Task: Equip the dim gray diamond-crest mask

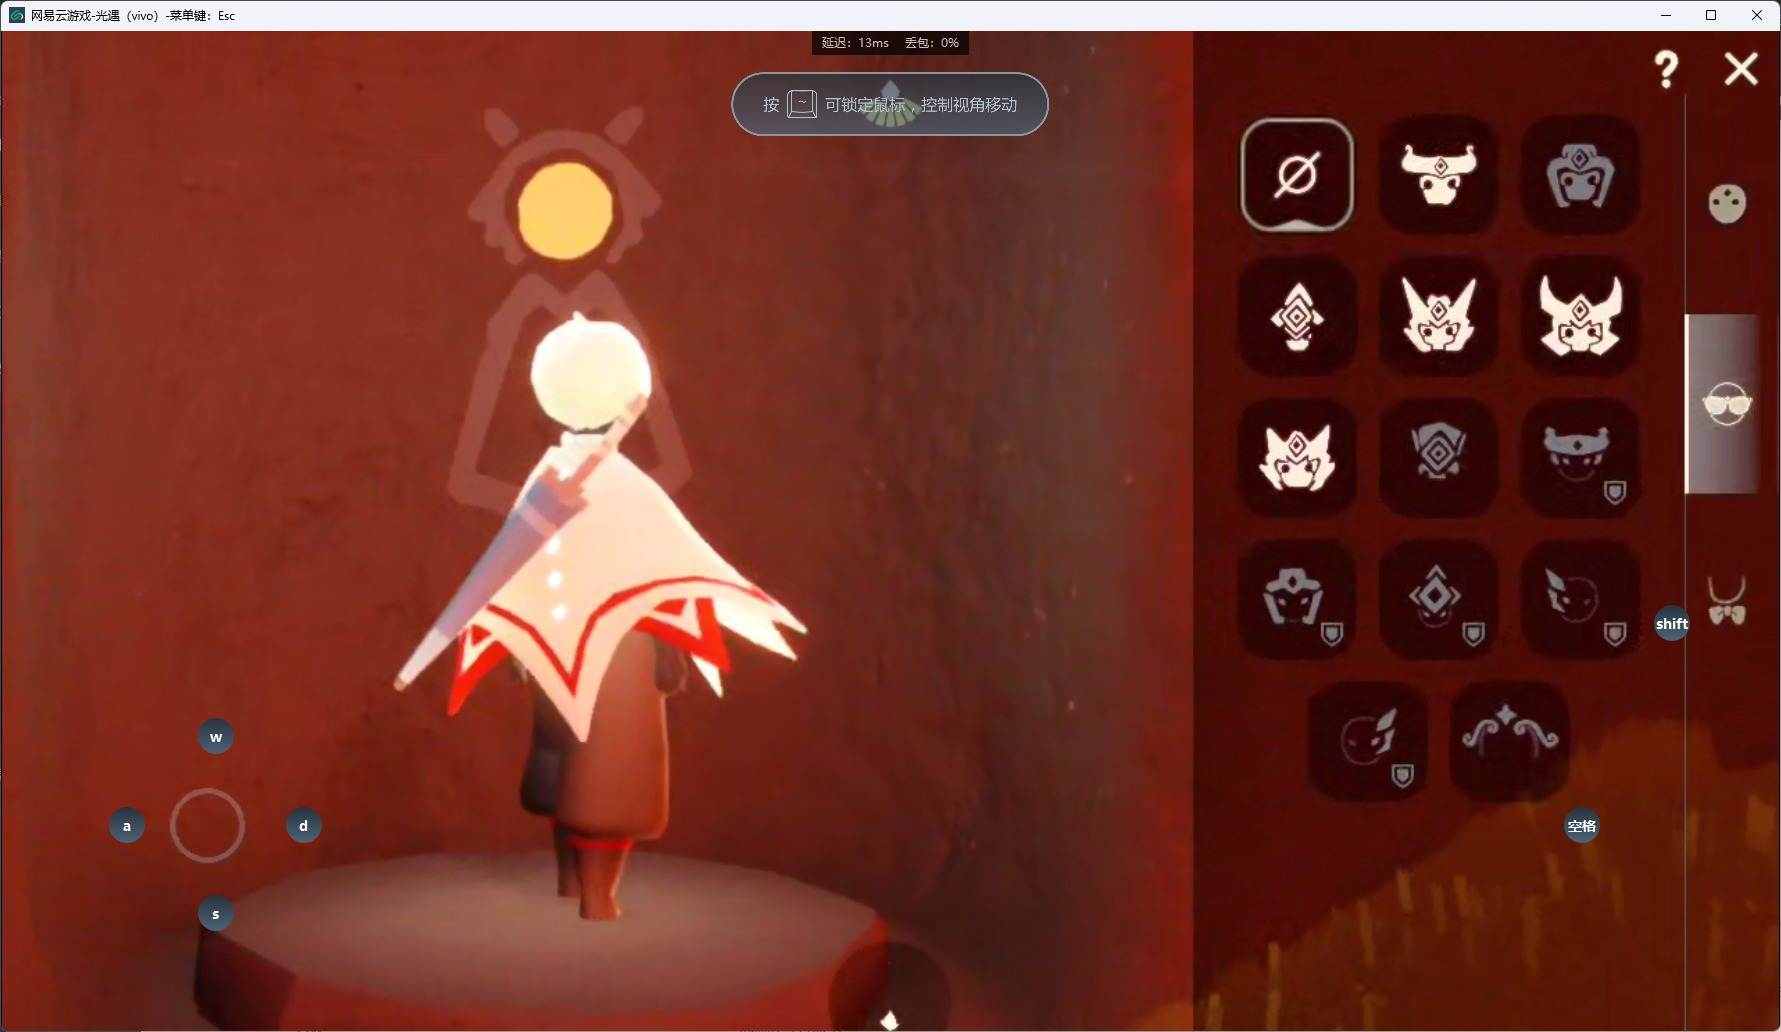Action: [1438, 458]
